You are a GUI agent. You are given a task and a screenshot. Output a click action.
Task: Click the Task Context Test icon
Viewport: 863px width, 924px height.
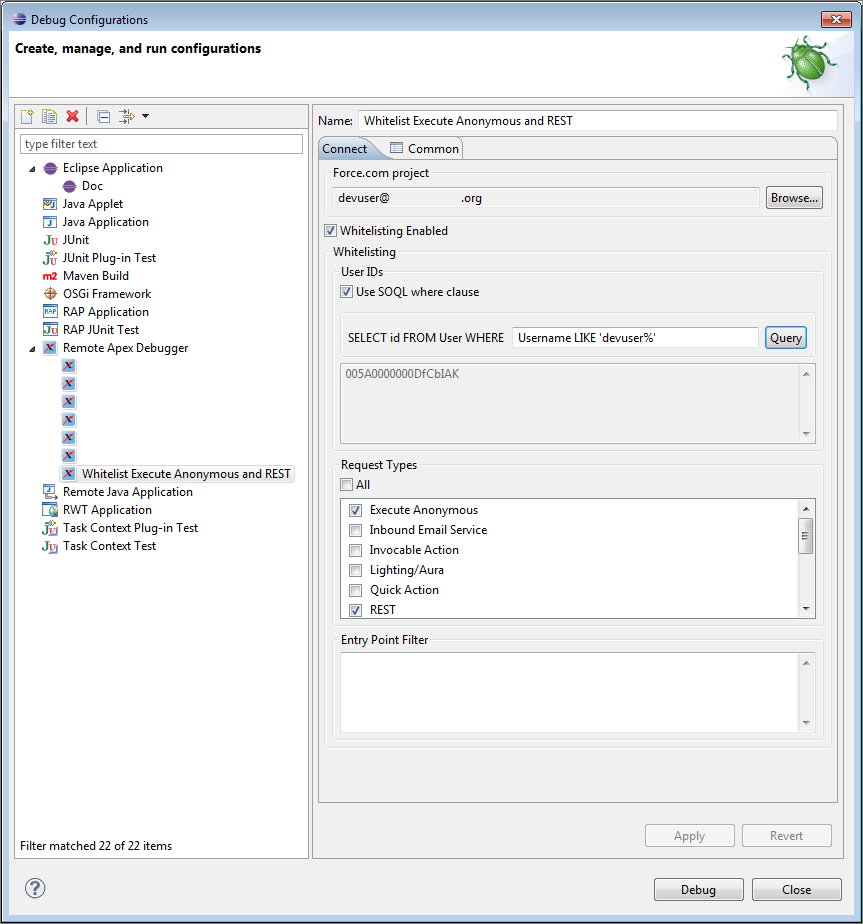click(x=50, y=546)
